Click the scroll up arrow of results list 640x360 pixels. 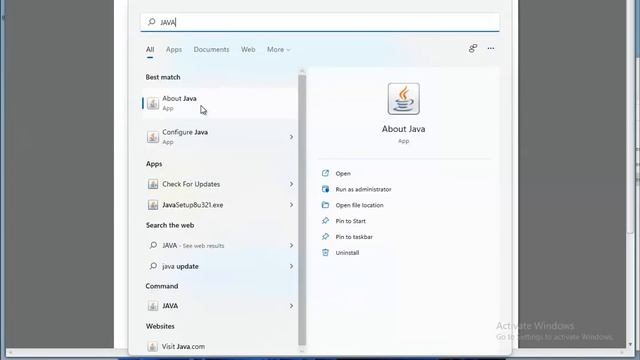(x=302, y=71)
